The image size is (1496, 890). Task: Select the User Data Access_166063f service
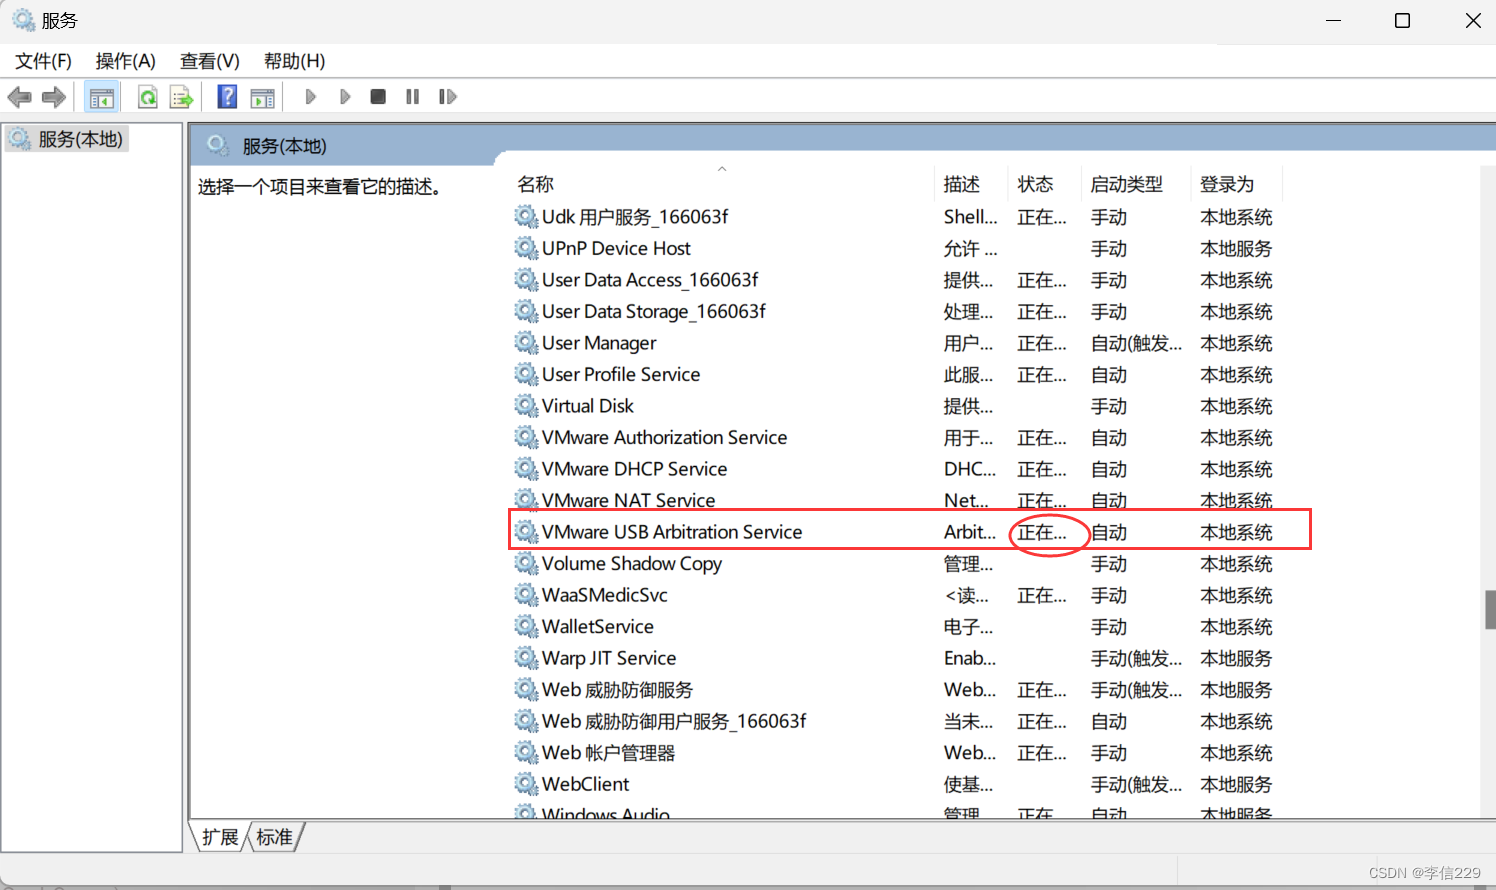[x=650, y=280]
